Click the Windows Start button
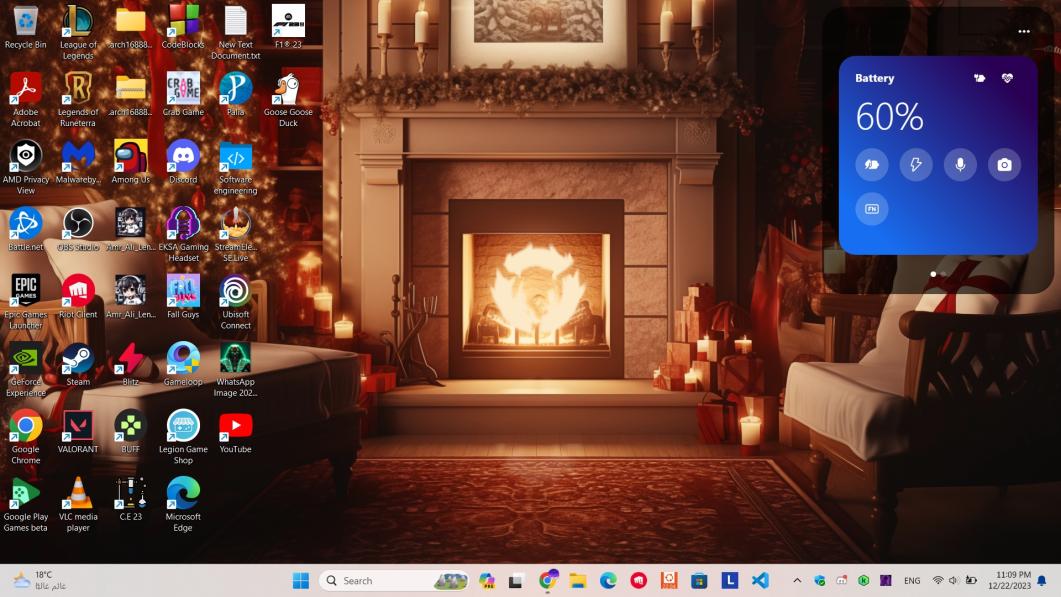1061x597 pixels. 300,580
